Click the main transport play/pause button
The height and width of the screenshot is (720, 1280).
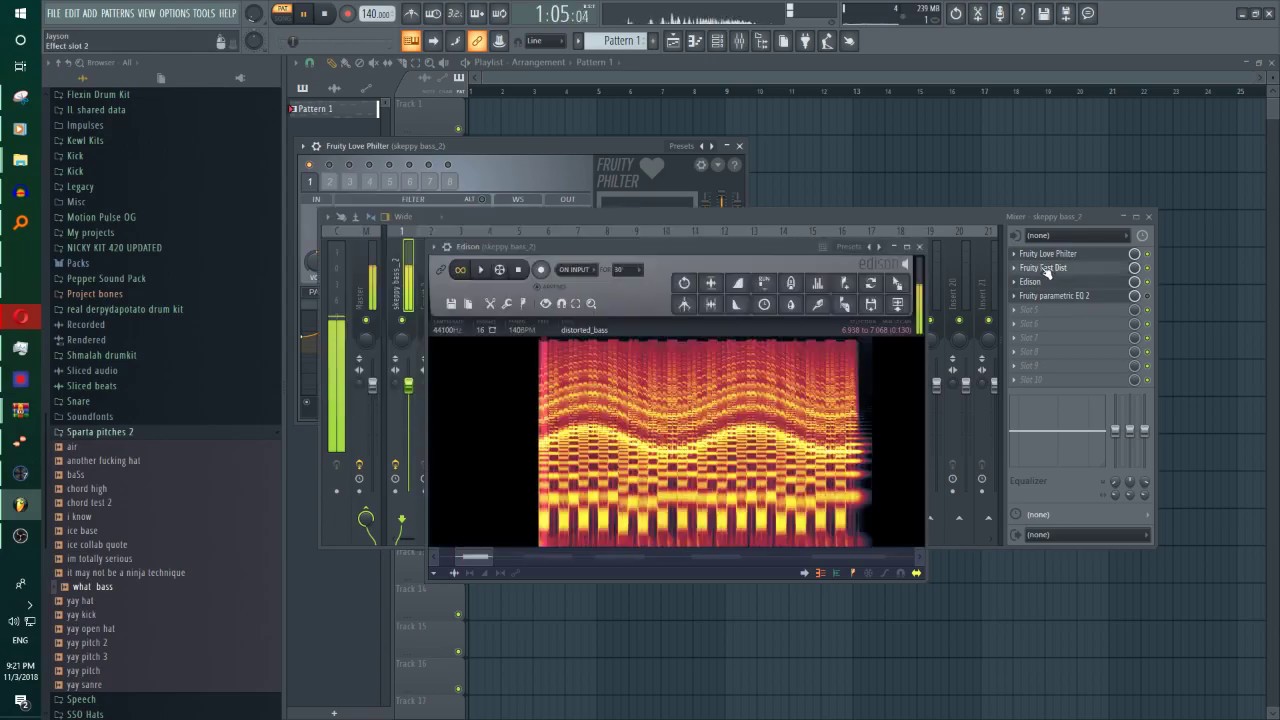pos(303,14)
